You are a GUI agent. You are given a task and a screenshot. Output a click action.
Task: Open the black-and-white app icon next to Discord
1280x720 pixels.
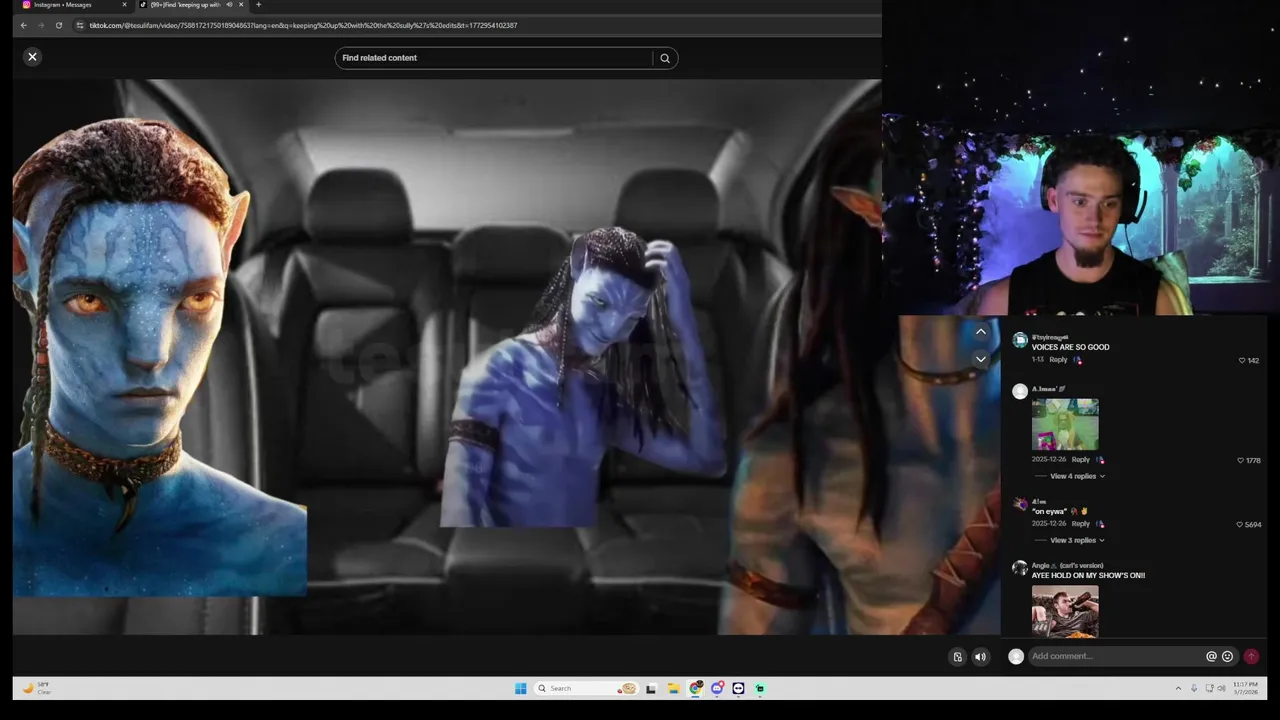738,688
